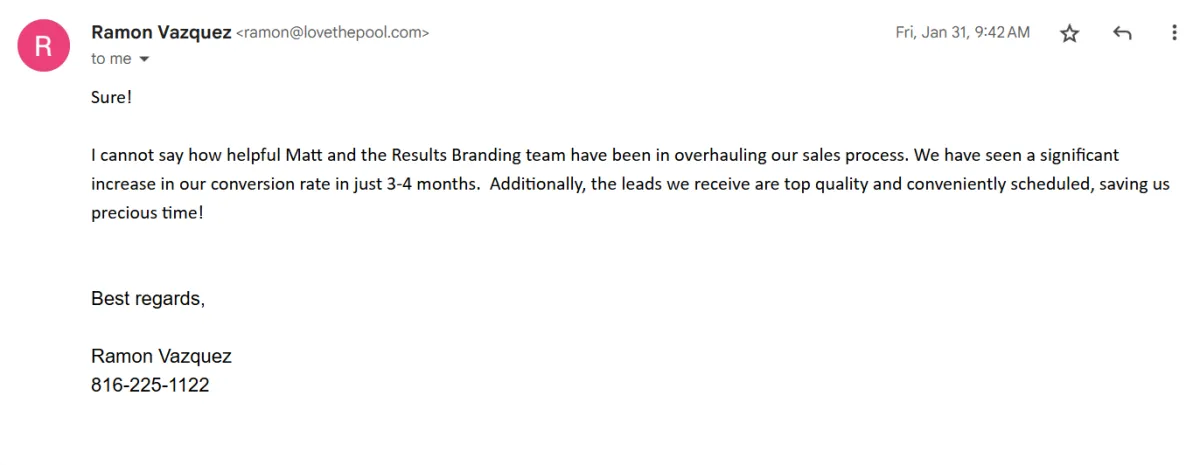Click the "Best regards," closing line

click(148, 298)
